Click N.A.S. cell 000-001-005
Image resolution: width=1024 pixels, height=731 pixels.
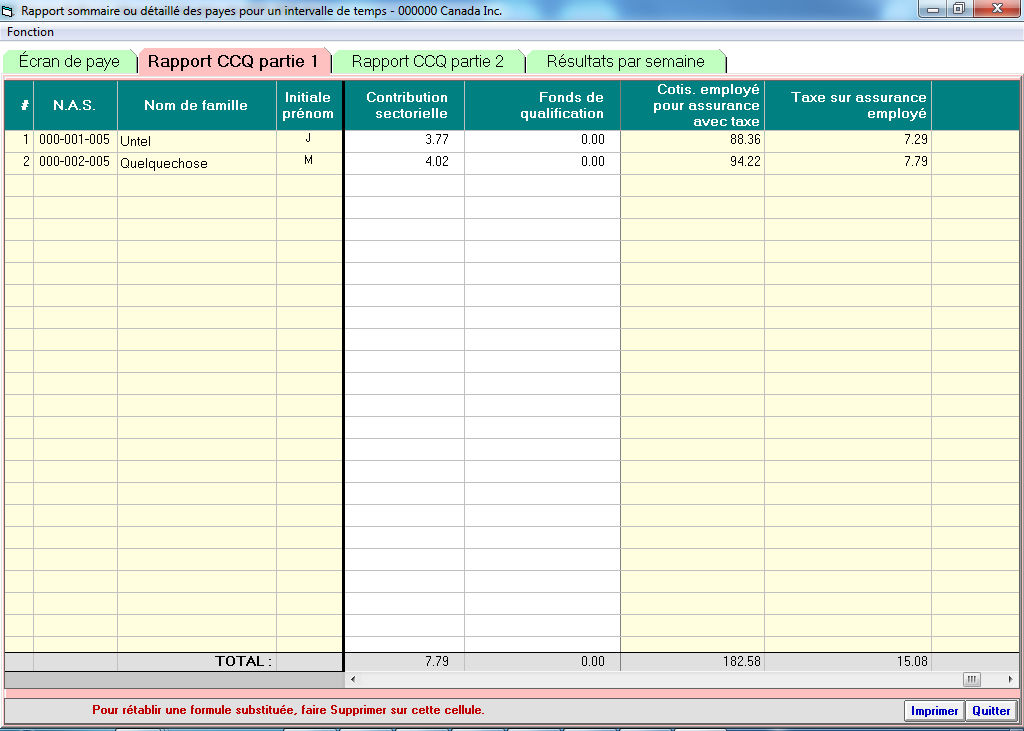(75, 140)
